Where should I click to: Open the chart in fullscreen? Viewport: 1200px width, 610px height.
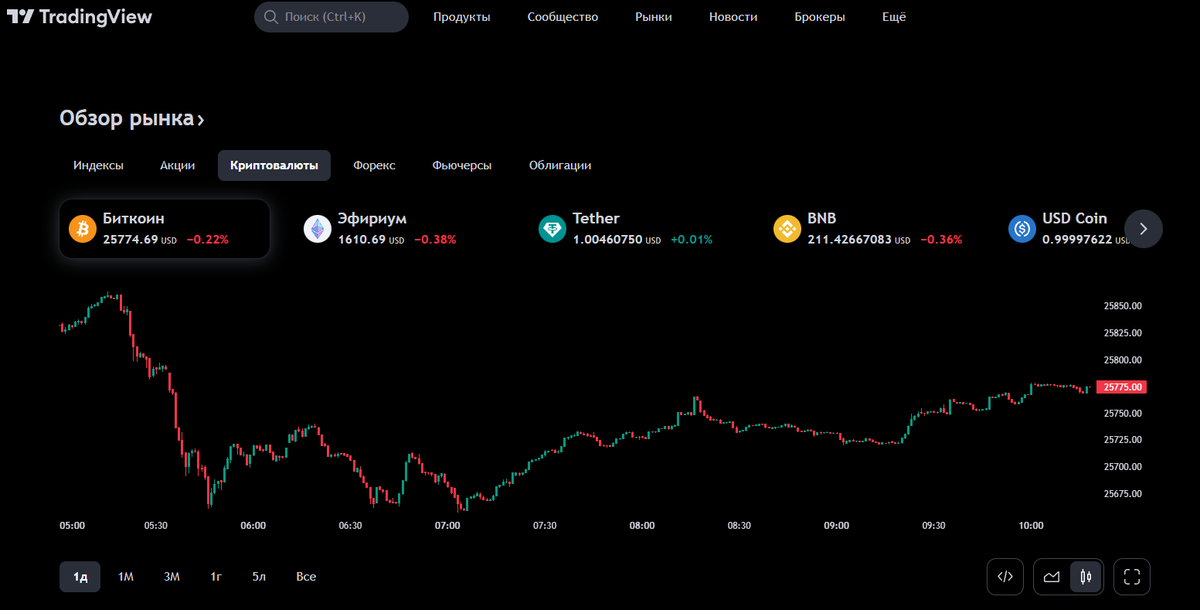1132,577
